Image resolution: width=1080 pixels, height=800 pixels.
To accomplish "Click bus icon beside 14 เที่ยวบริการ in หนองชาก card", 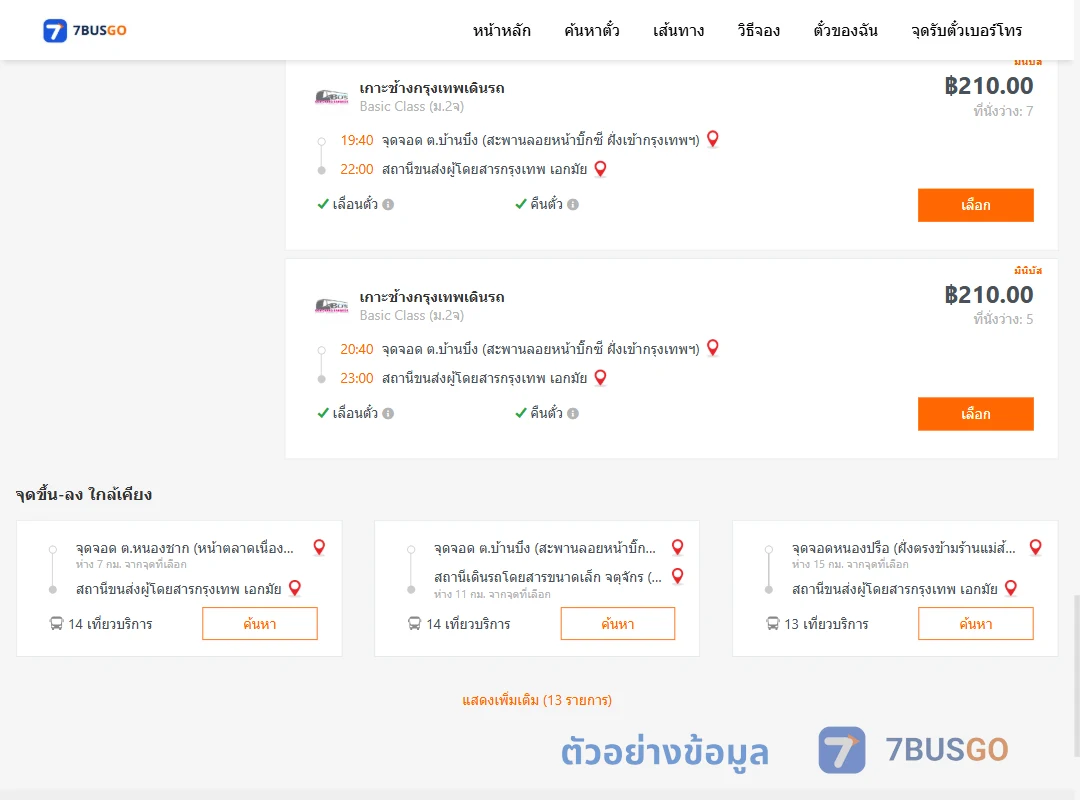I will 56,624.
